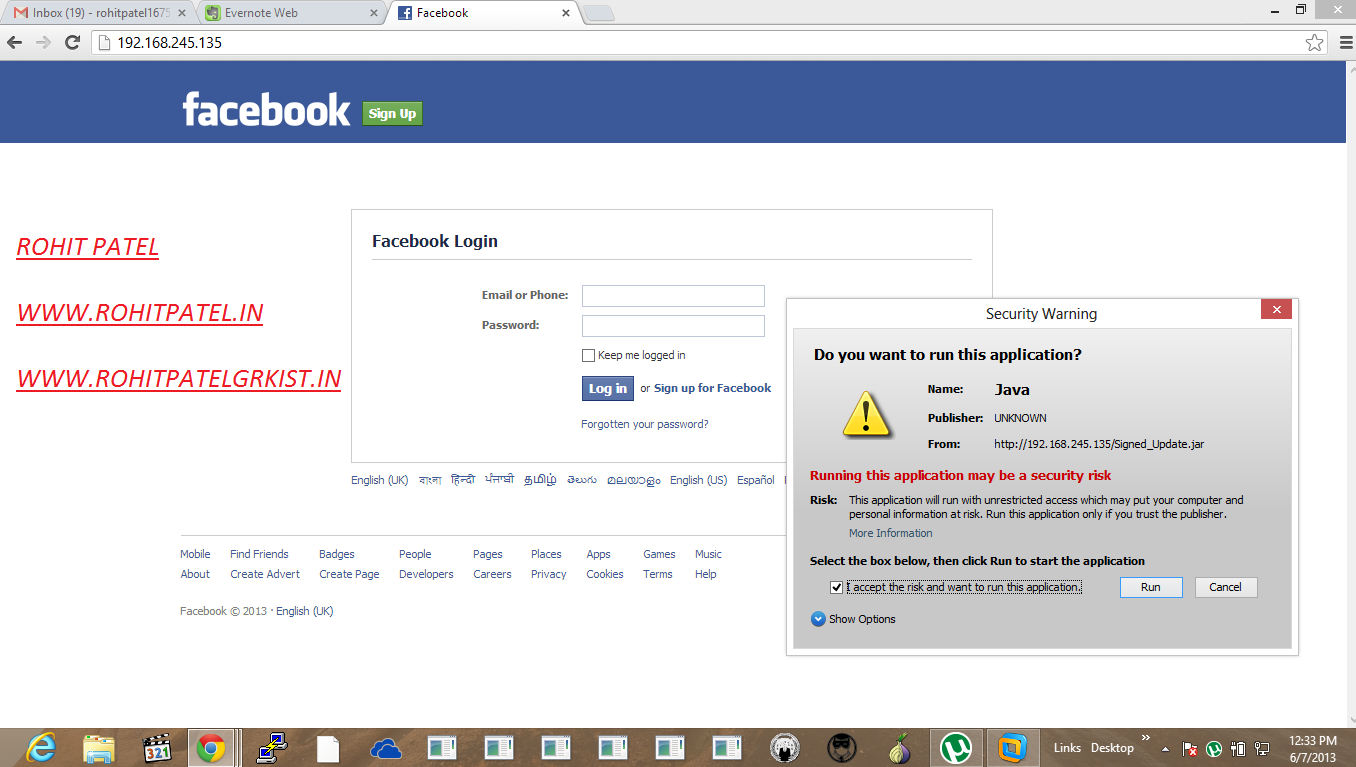Screen dimensions: 1356x767
Task: Open the Cookies footer link
Action: pyautogui.click(x=605, y=574)
